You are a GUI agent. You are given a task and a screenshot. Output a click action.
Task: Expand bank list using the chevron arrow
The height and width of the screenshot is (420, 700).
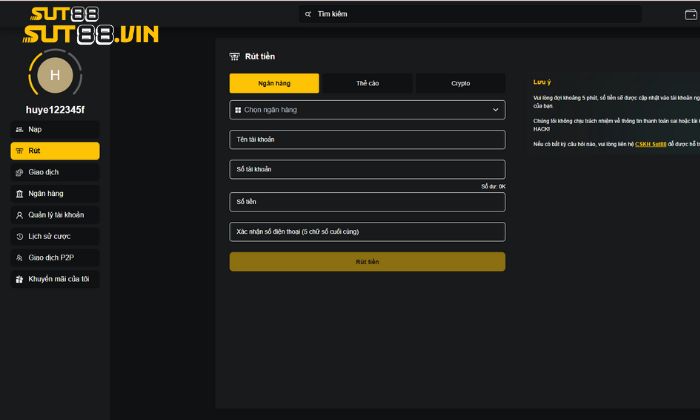click(x=495, y=110)
